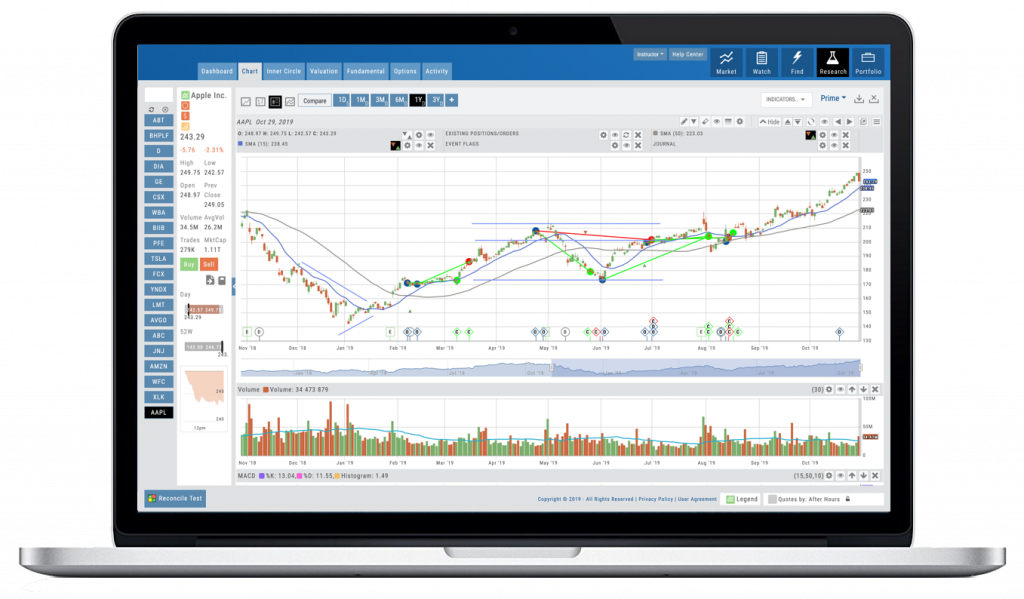
Task: Click the chart refresh icon in the toolbar
Action: pyautogui.click(x=810, y=121)
